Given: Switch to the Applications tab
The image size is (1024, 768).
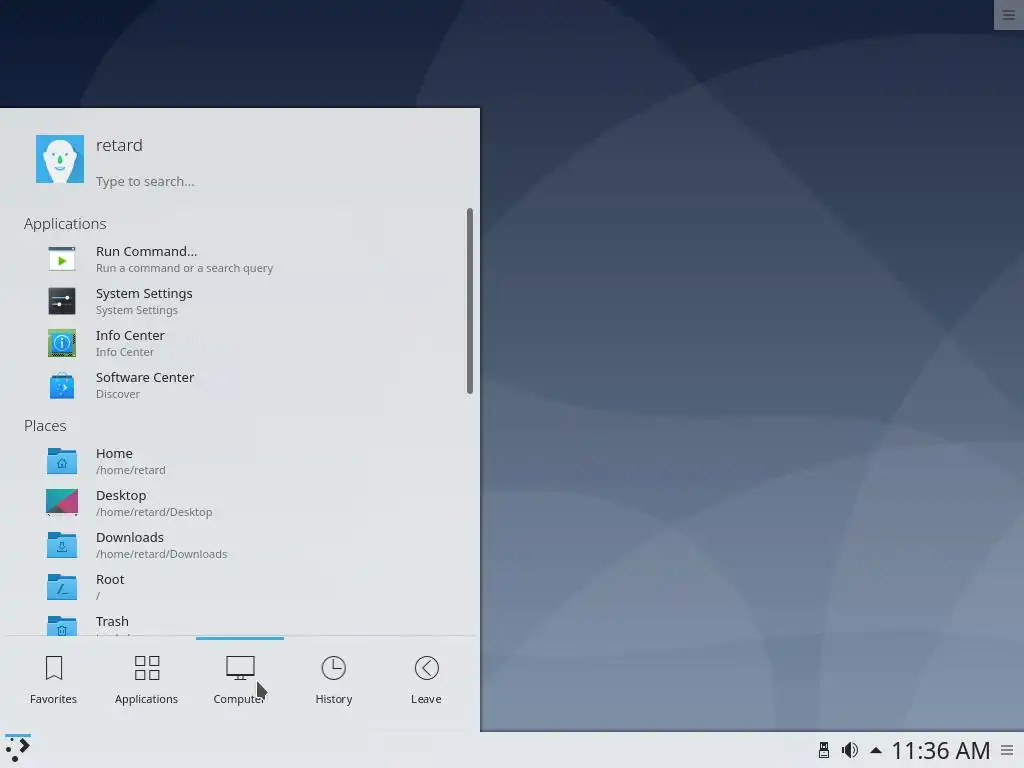Looking at the screenshot, I should [146, 680].
